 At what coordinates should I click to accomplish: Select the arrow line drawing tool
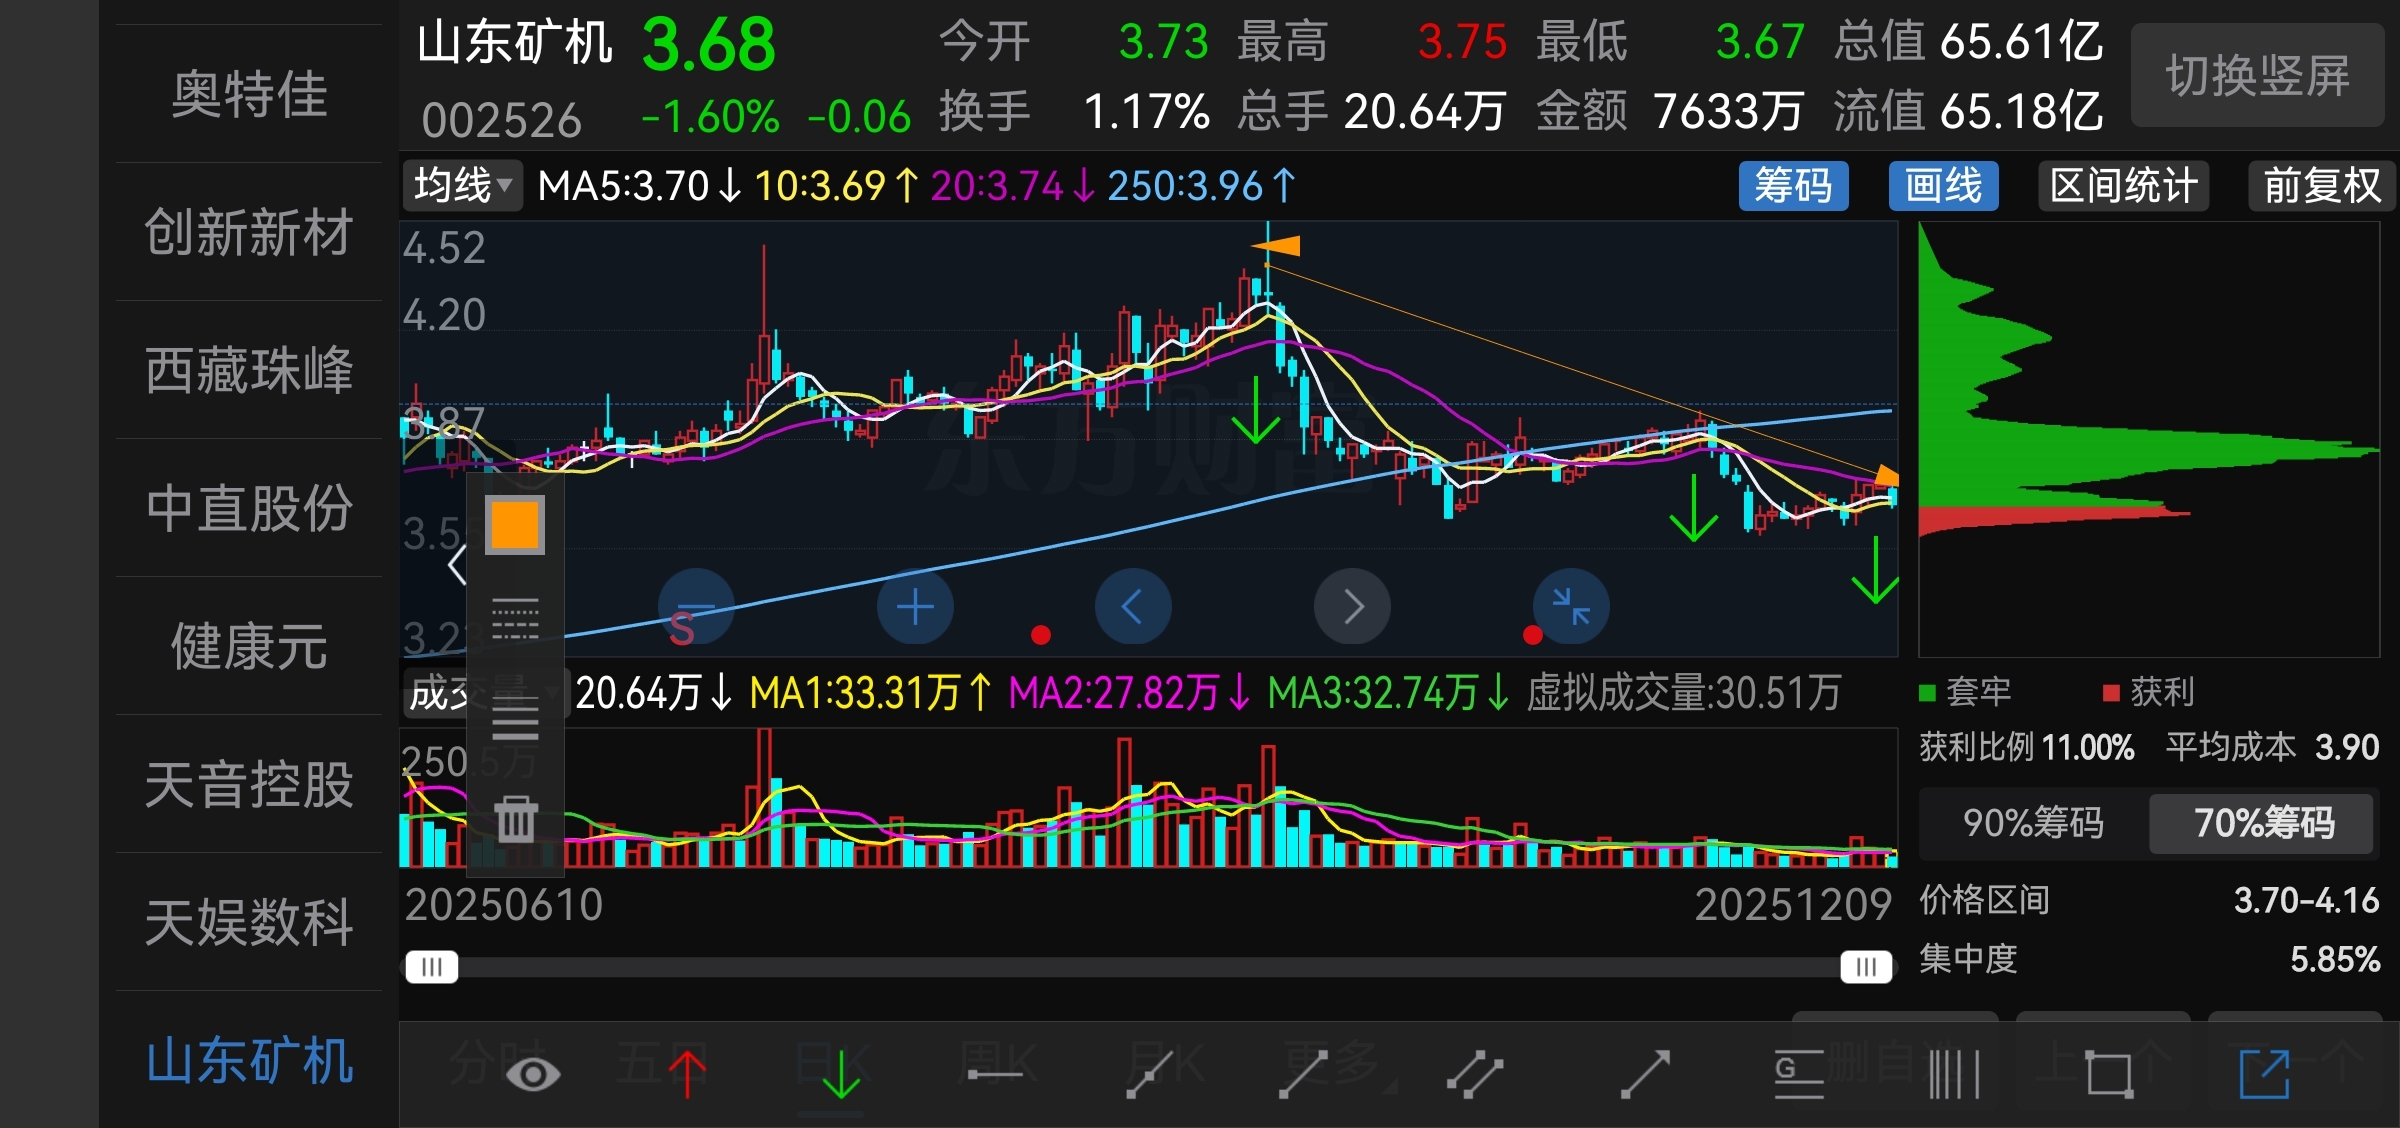point(1645,1074)
